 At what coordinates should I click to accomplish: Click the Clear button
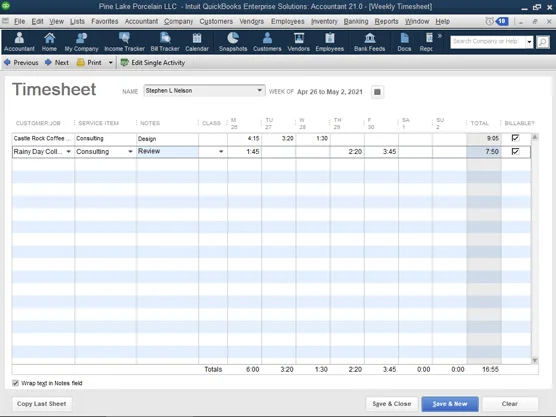point(510,404)
